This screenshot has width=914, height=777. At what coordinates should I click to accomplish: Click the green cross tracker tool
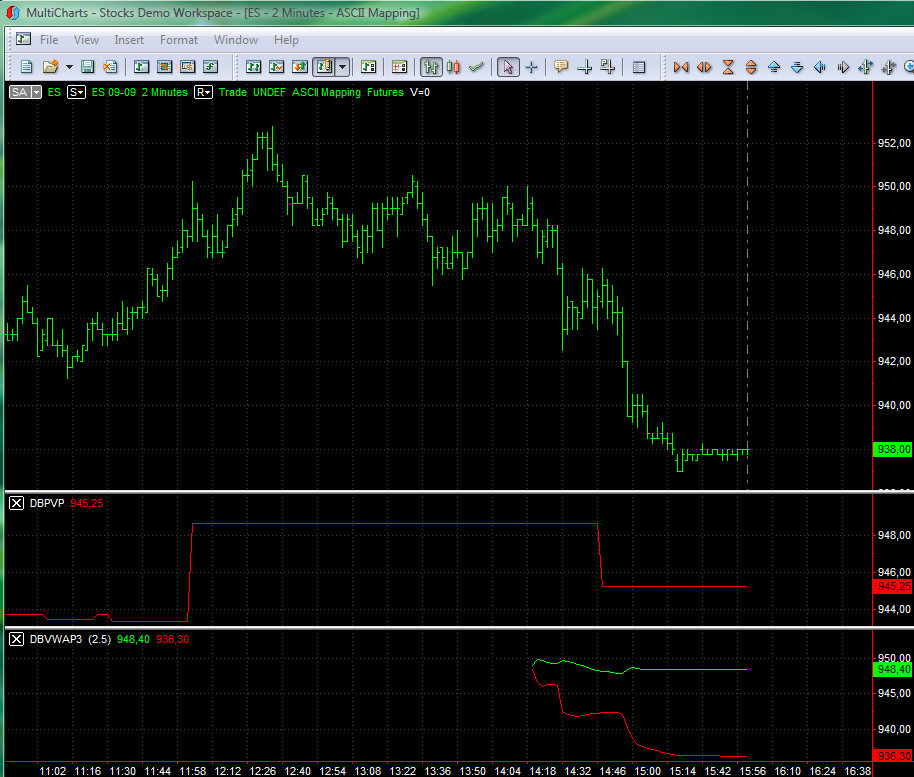click(x=584, y=67)
